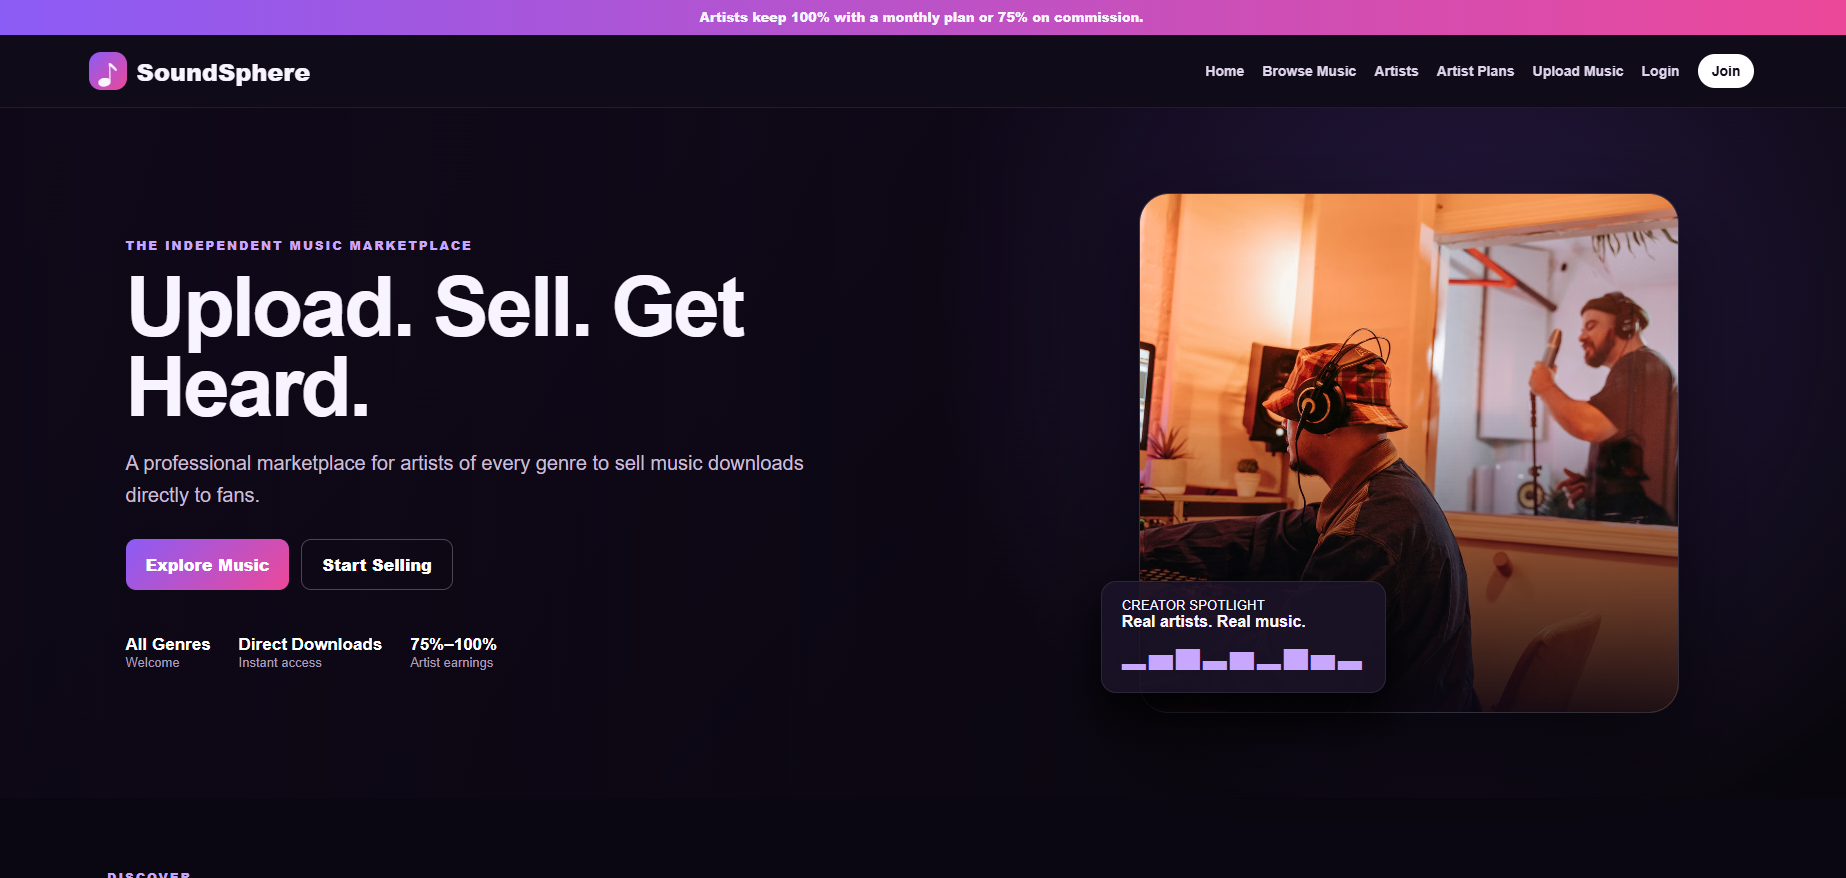Click 'Real artists. Real music.' text
Screen dimensions: 1846x878
[x=1213, y=621]
